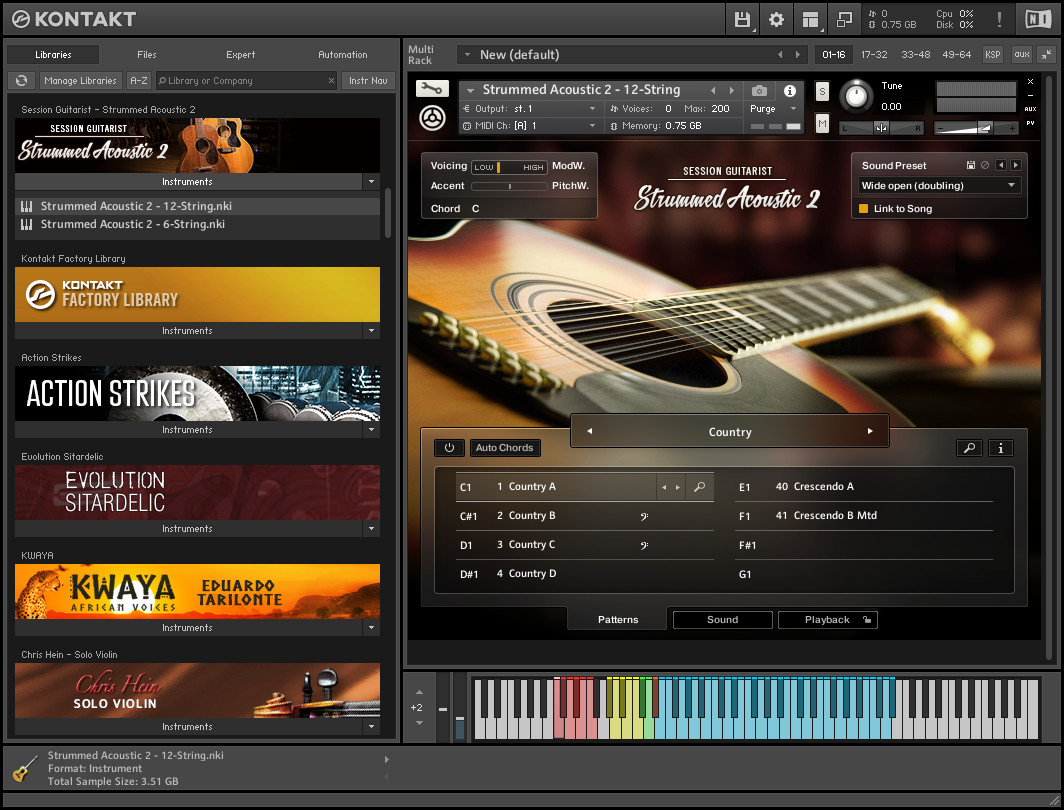
Task: Toggle Instr Nav panel
Action: (368, 80)
